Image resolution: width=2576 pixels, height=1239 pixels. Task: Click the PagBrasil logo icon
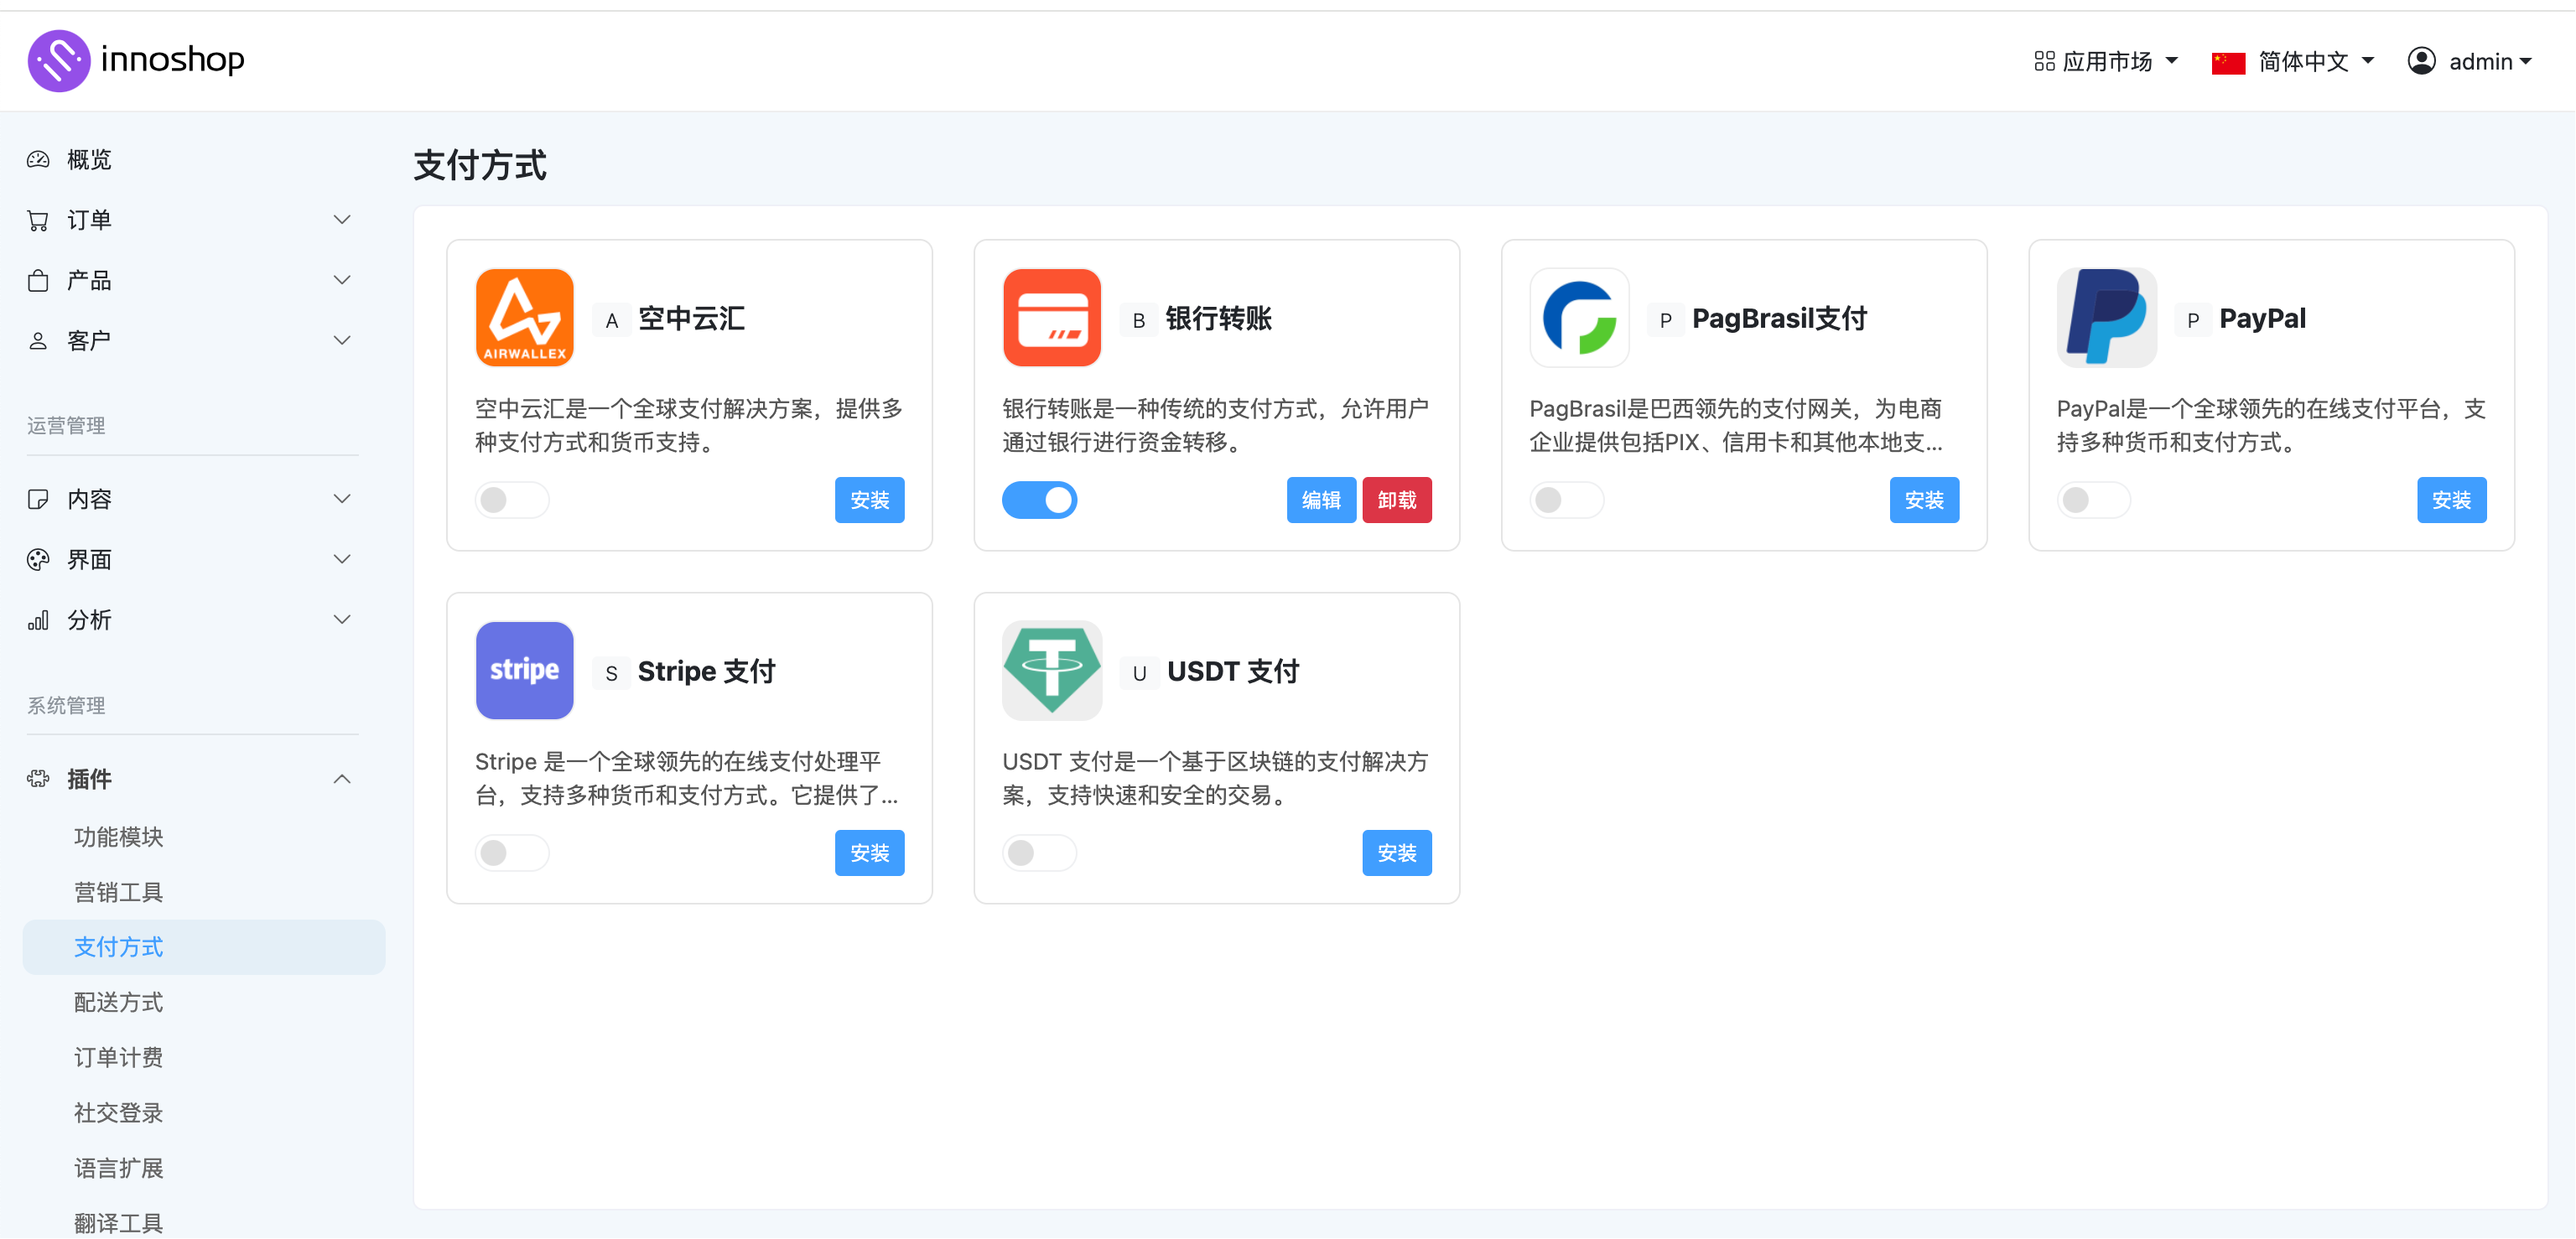[x=1579, y=318]
